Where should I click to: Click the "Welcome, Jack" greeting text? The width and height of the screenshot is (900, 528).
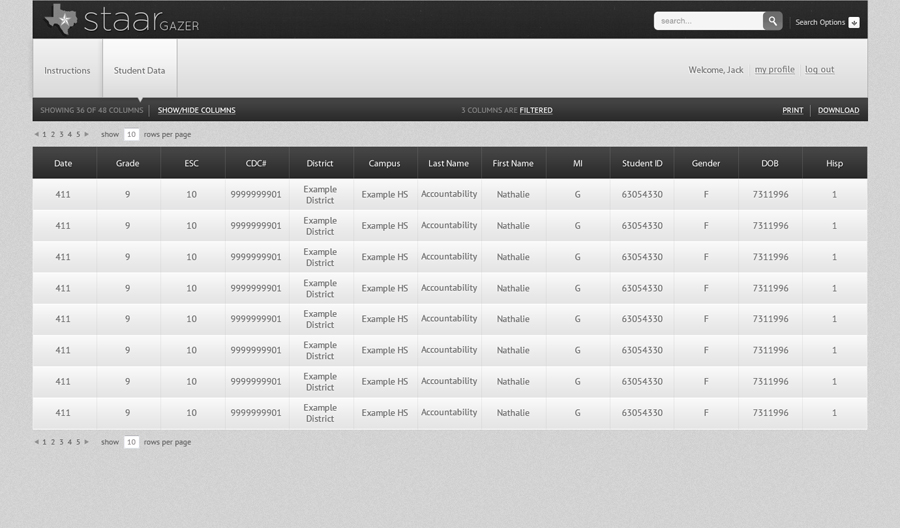pyautogui.click(x=716, y=69)
